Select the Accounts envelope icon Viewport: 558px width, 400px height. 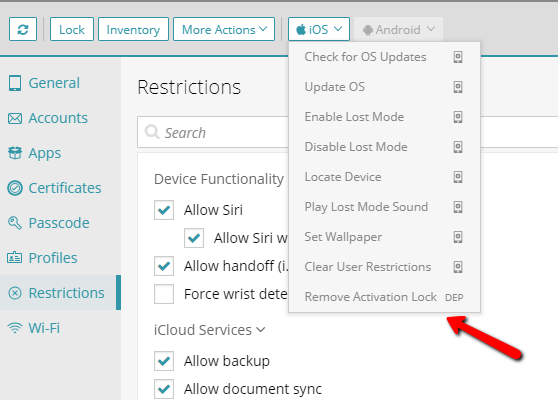[x=15, y=118]
